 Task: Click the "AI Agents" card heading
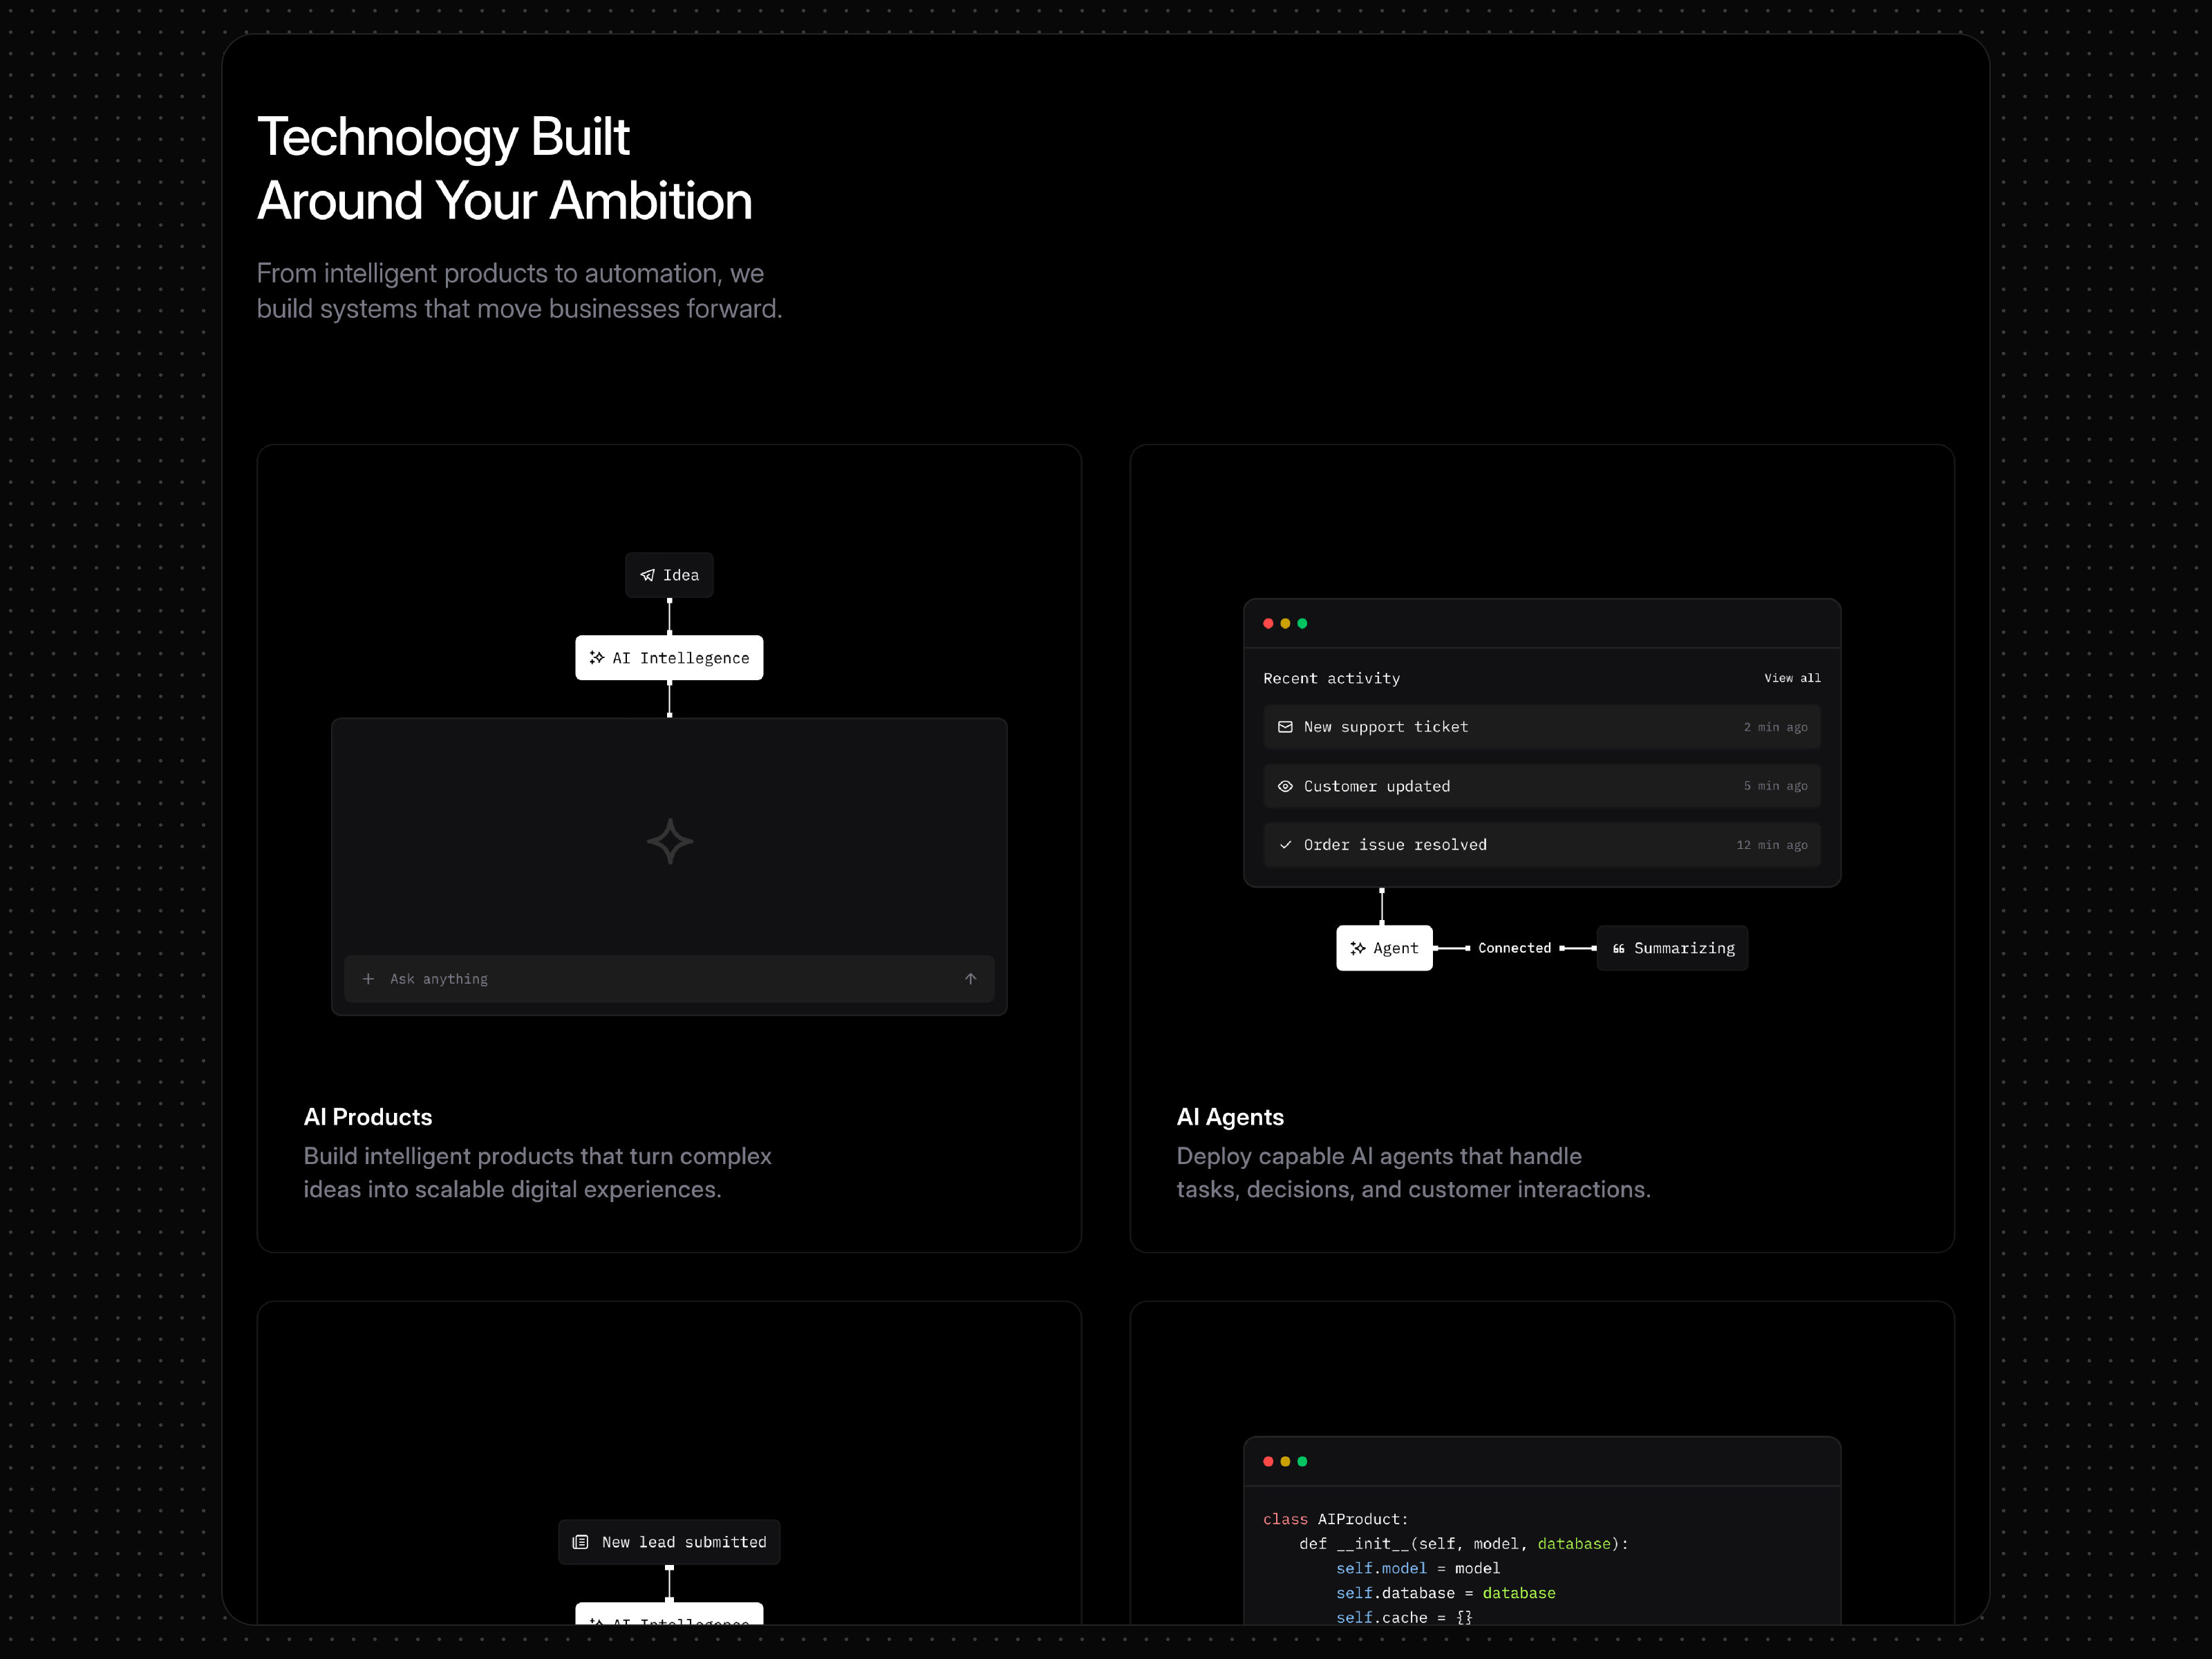pos(1230,1117)
